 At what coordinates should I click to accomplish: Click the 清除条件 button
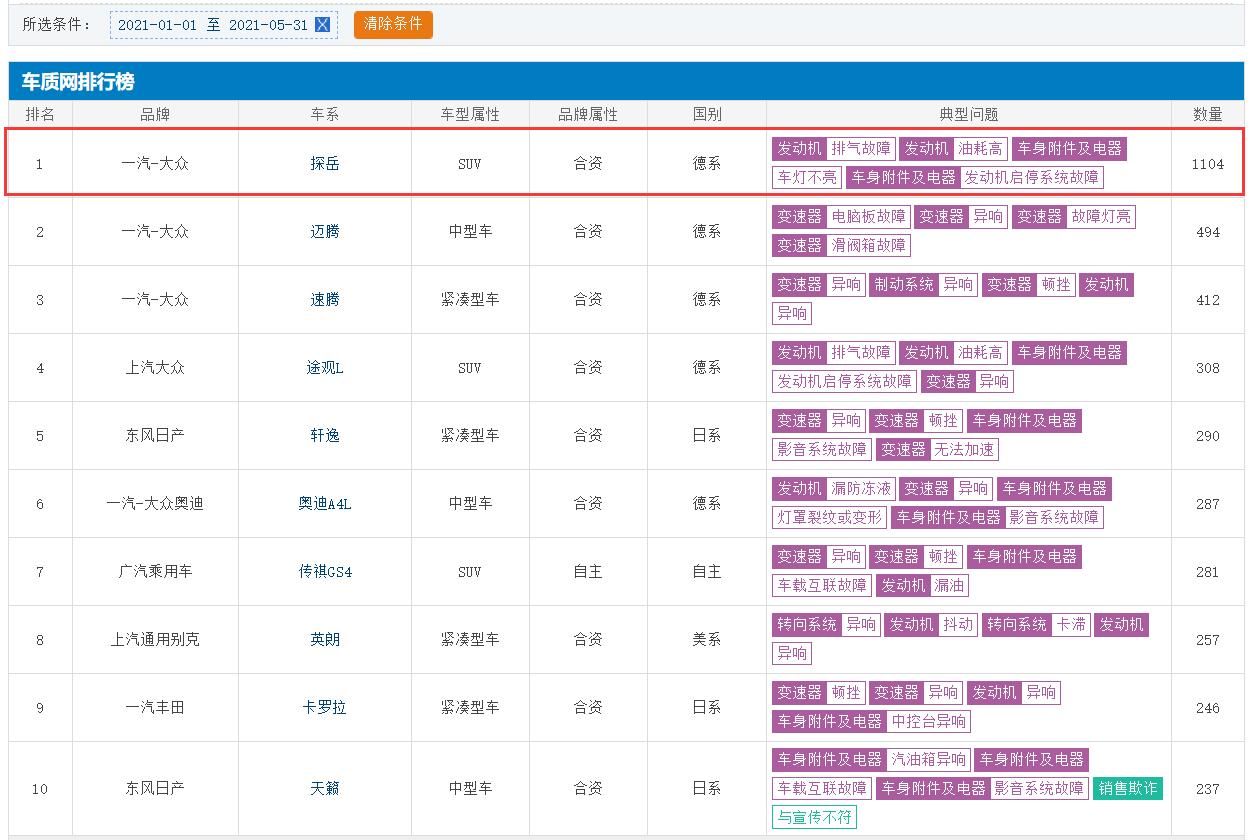pyautogui.click(x=393, y=24)
